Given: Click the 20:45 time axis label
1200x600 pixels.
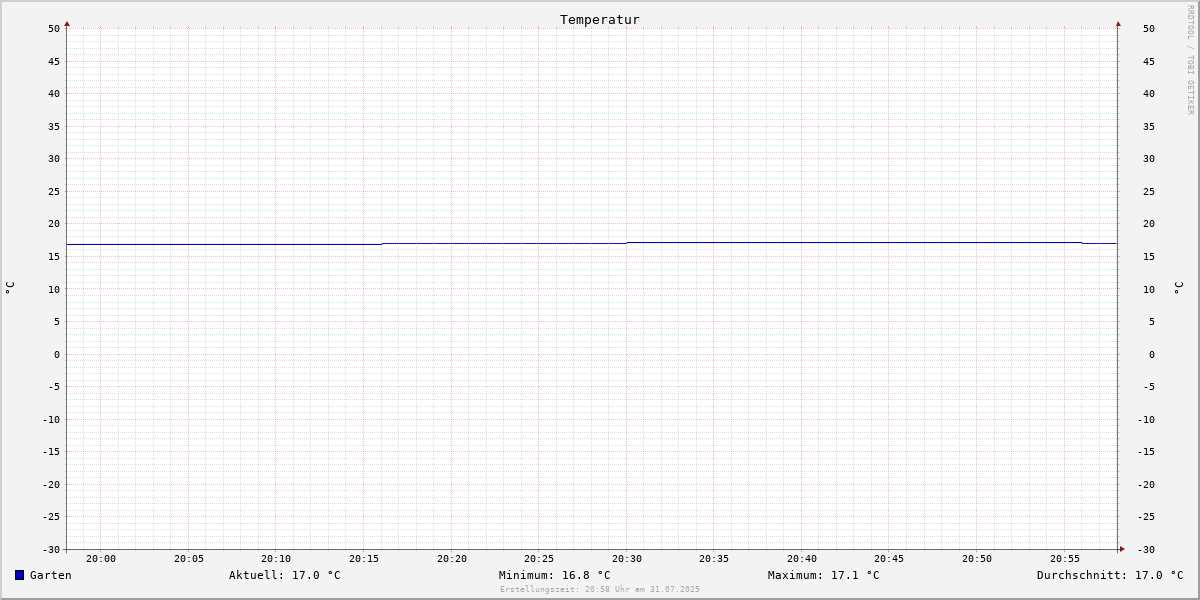Looking at the screenshot, I should [889, 559].
